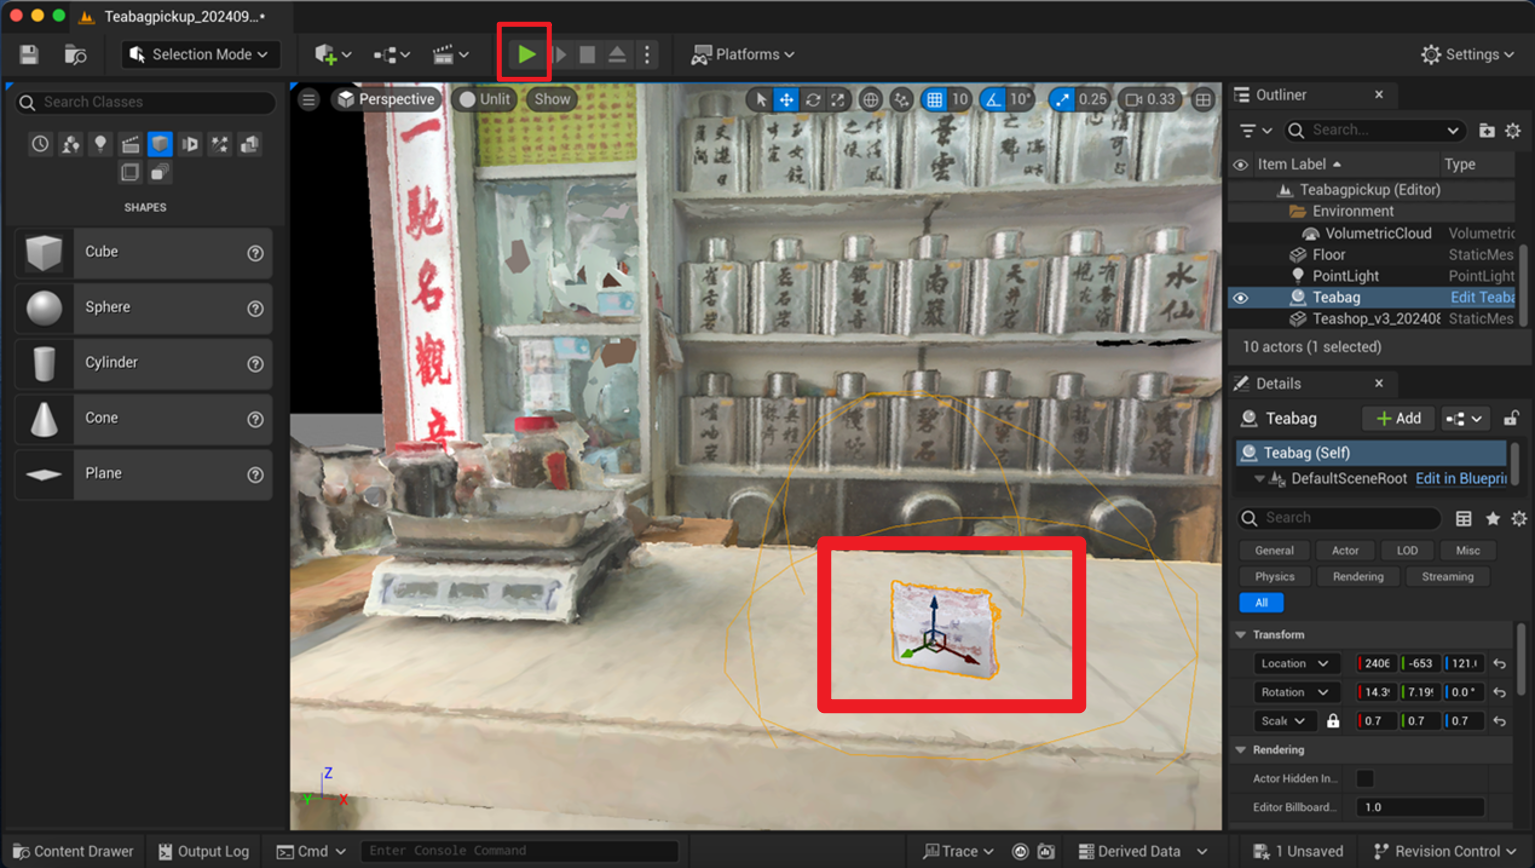Image resolution: width=1535 pixels, height=868 pixels.
Task: Open the Content Drawer
Action: coord(71,851)
